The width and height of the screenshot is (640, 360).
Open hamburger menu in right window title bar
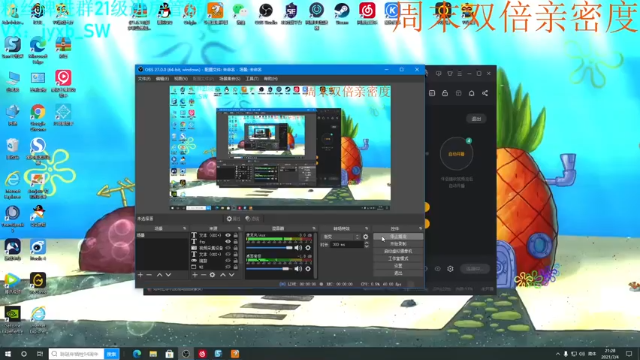[x=460, y=73]
